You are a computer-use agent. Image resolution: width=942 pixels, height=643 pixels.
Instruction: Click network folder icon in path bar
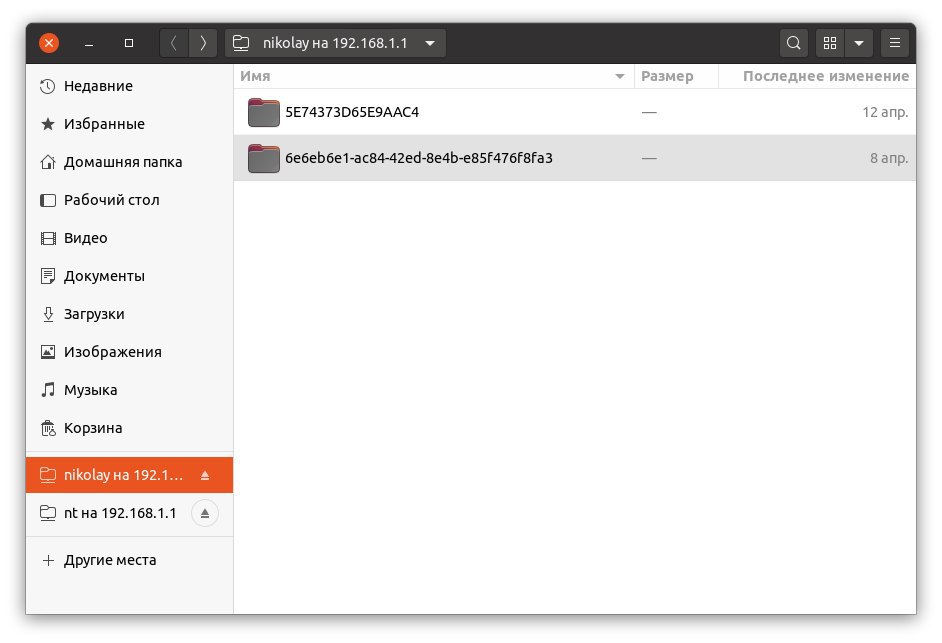pos(241,43)
